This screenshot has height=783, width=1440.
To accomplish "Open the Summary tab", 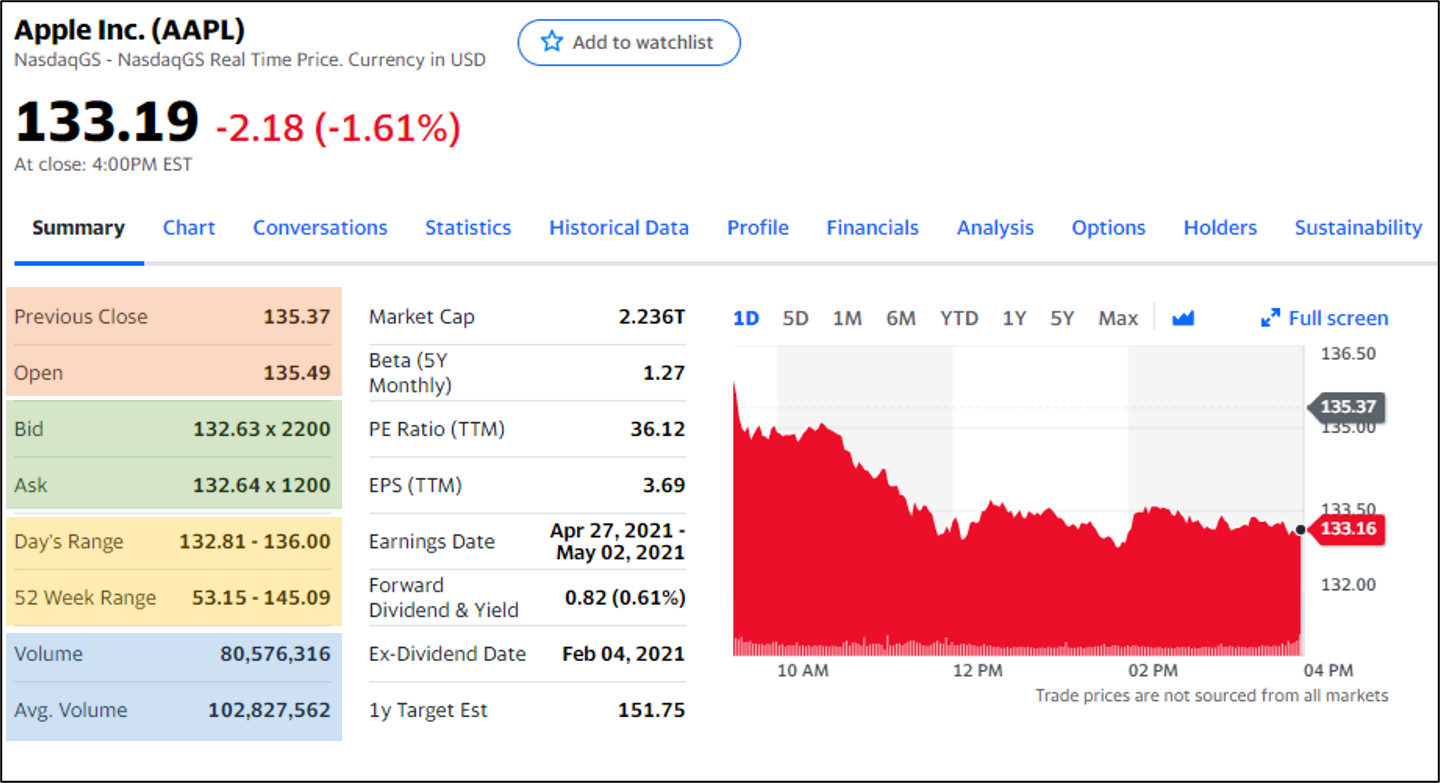I will (78, 228).
